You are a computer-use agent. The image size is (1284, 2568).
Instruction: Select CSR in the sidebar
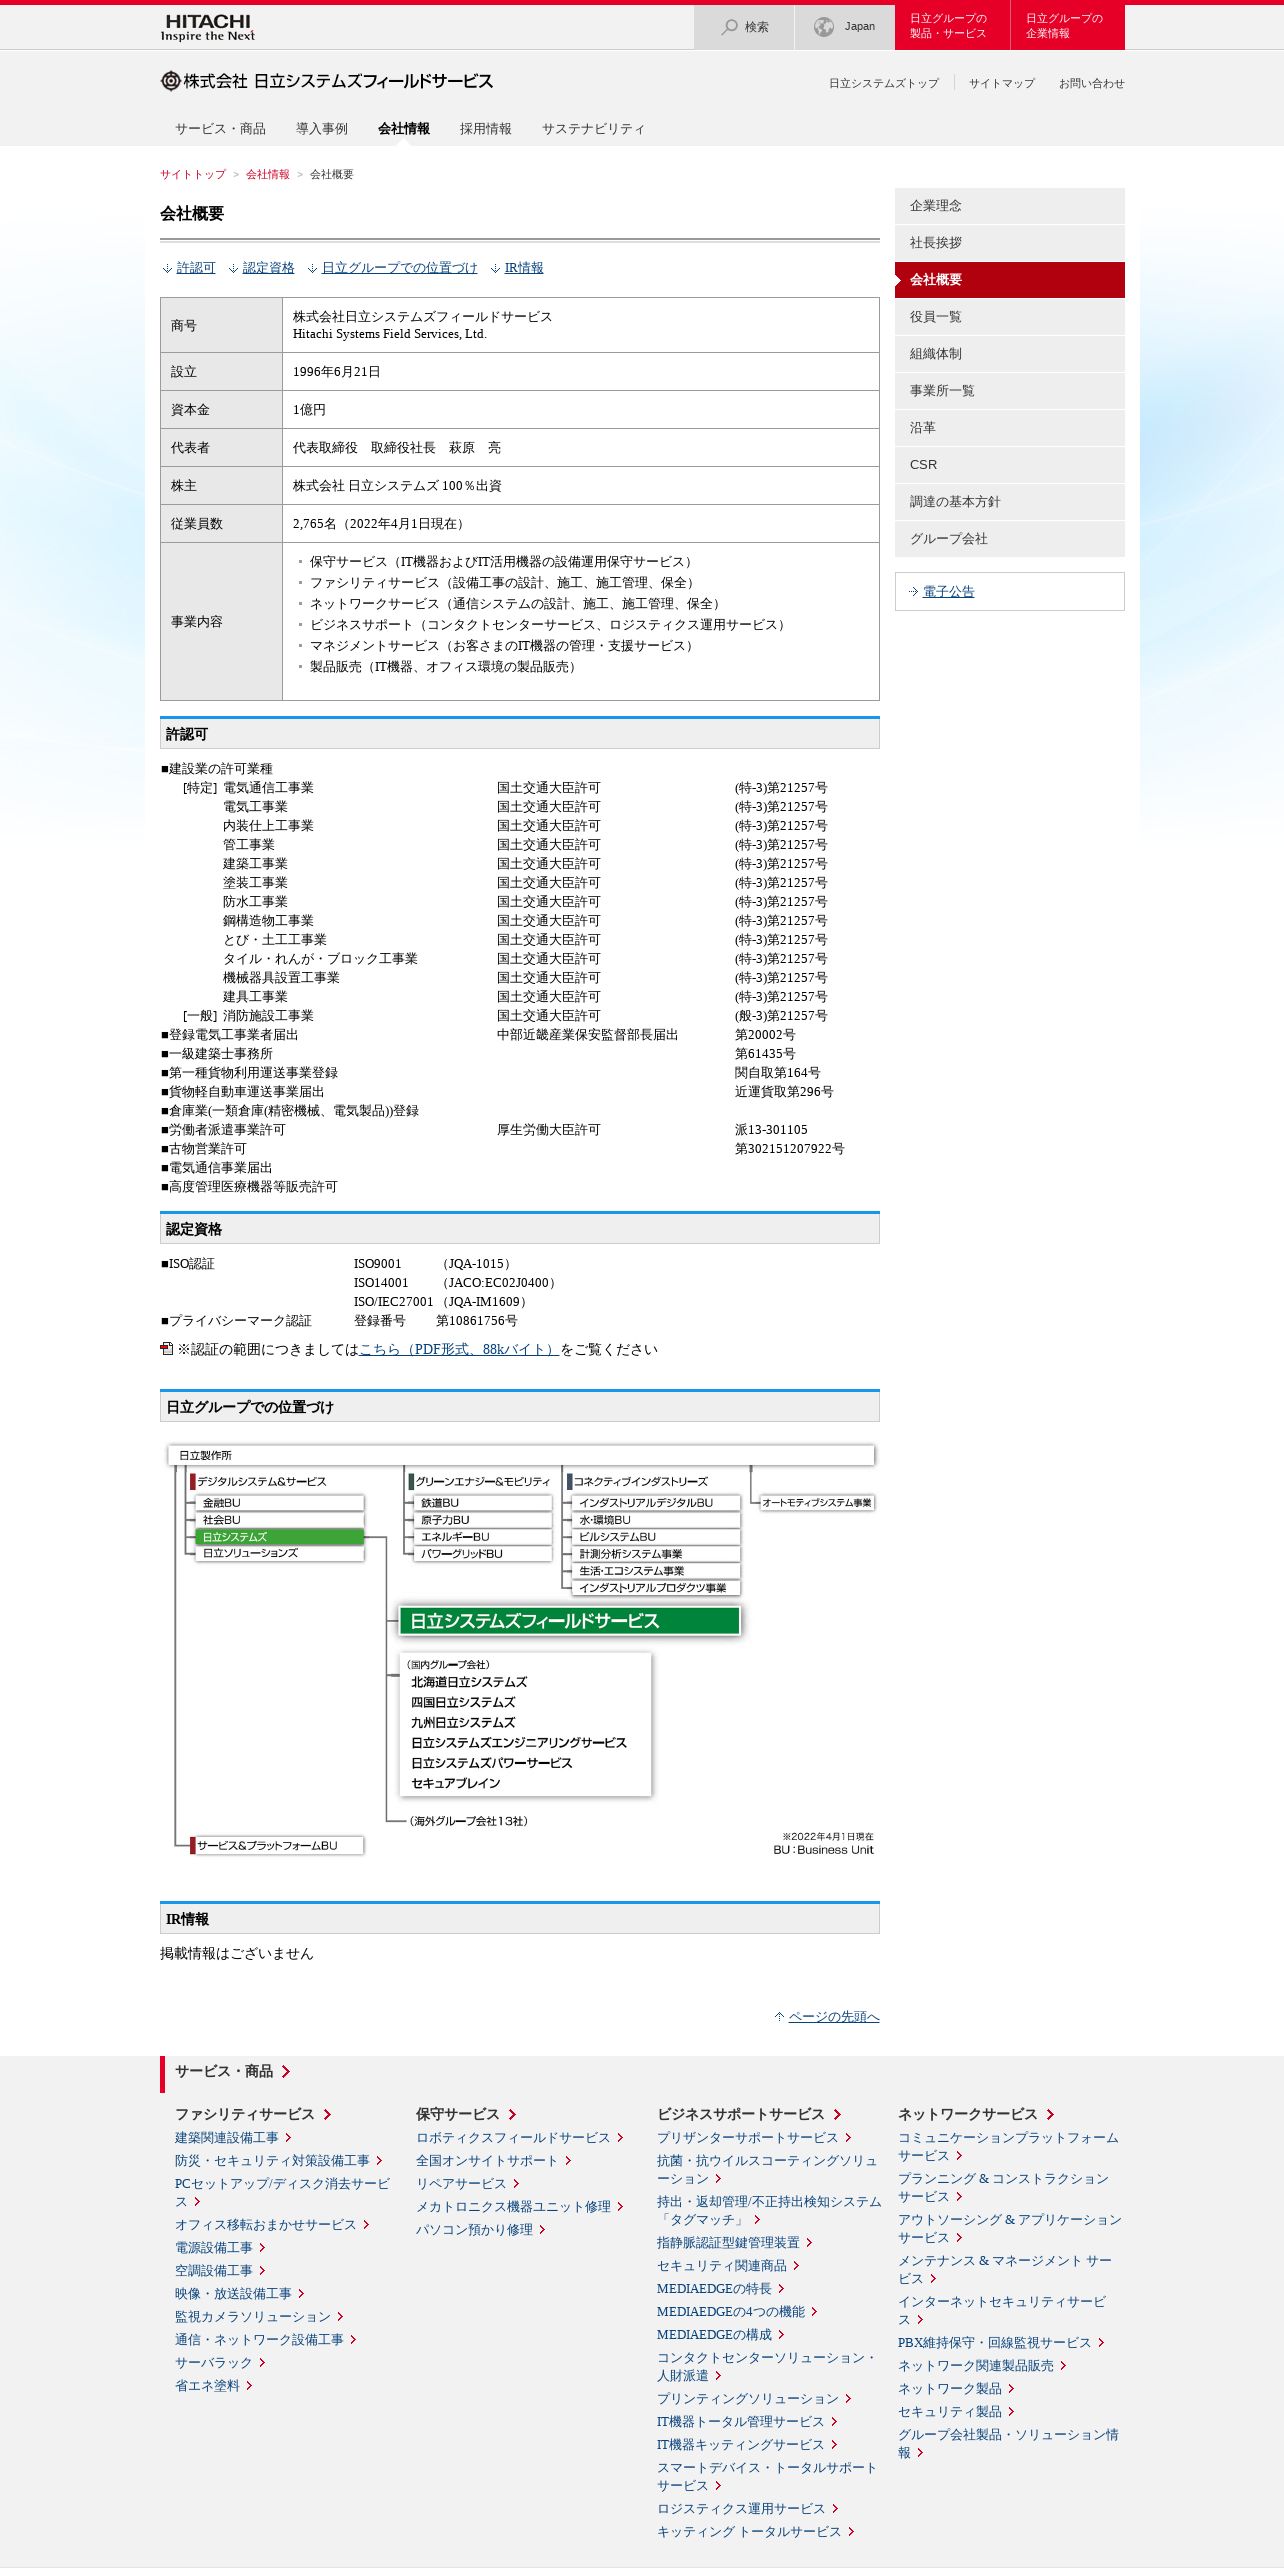(1010, 465)
